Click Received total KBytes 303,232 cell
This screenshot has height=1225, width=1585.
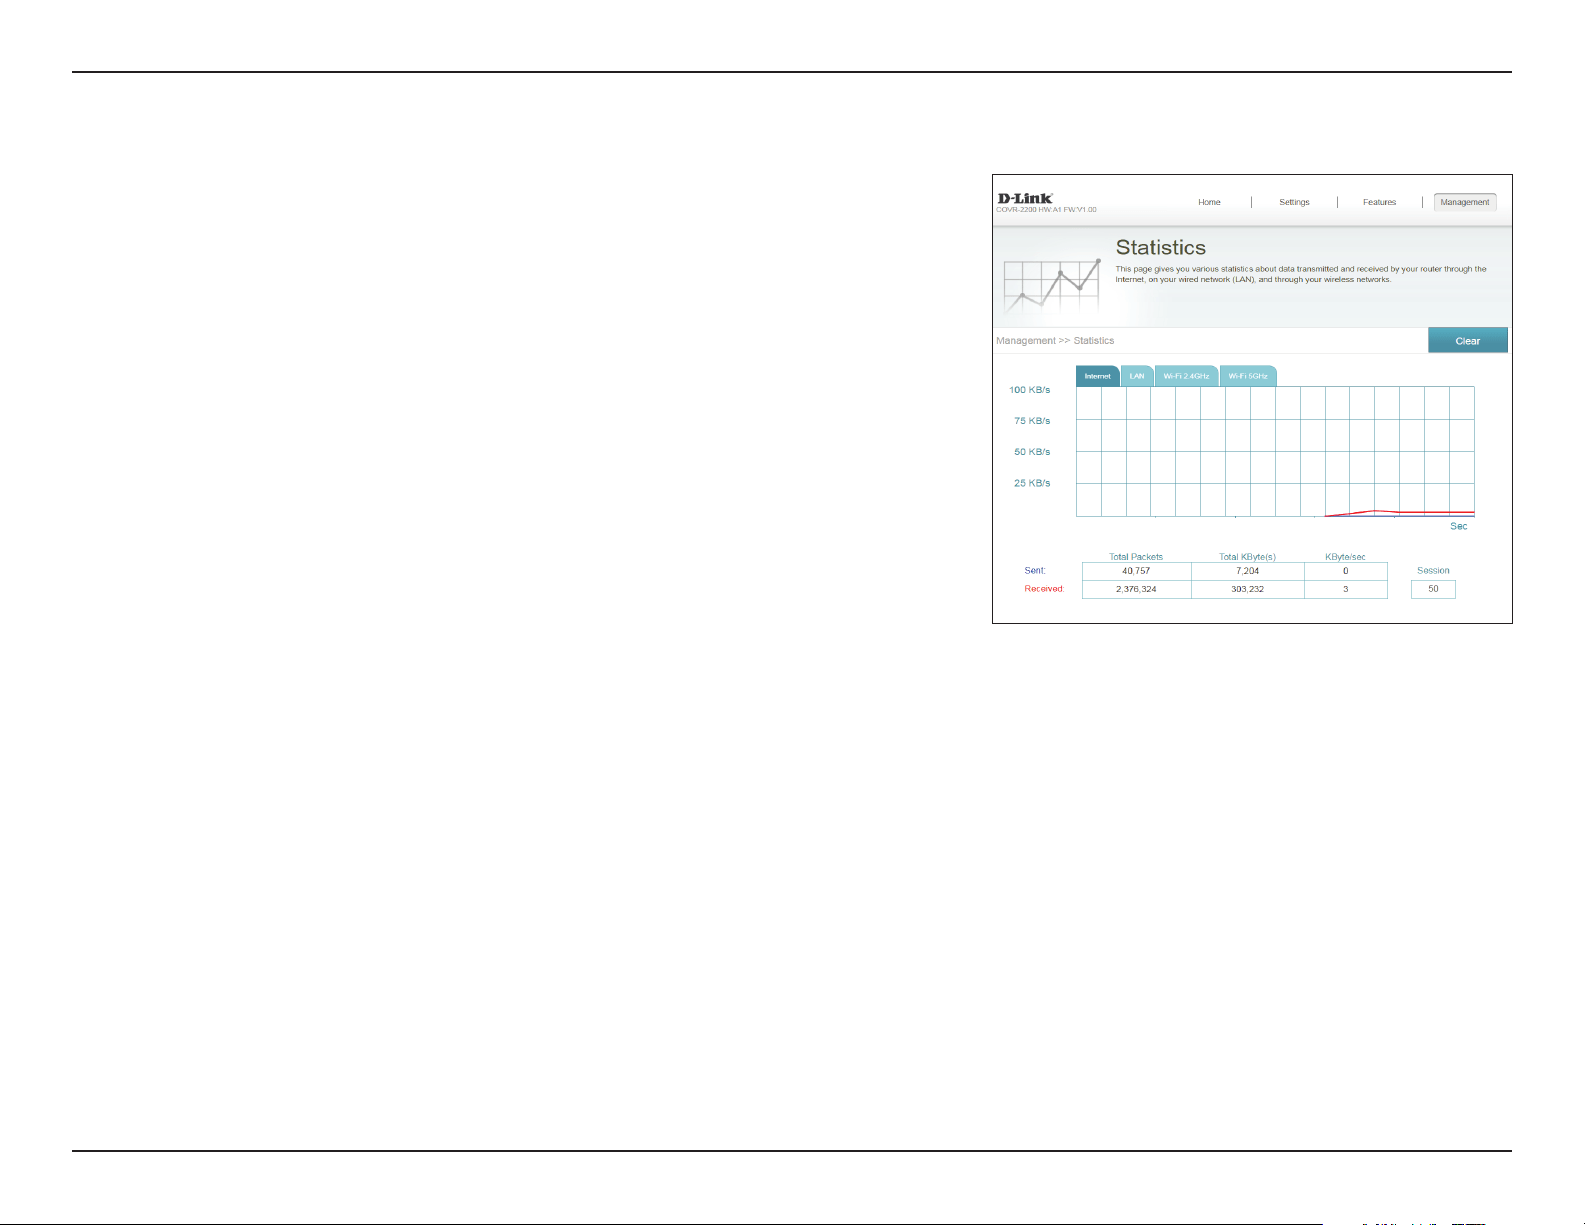pos(1247,589)
